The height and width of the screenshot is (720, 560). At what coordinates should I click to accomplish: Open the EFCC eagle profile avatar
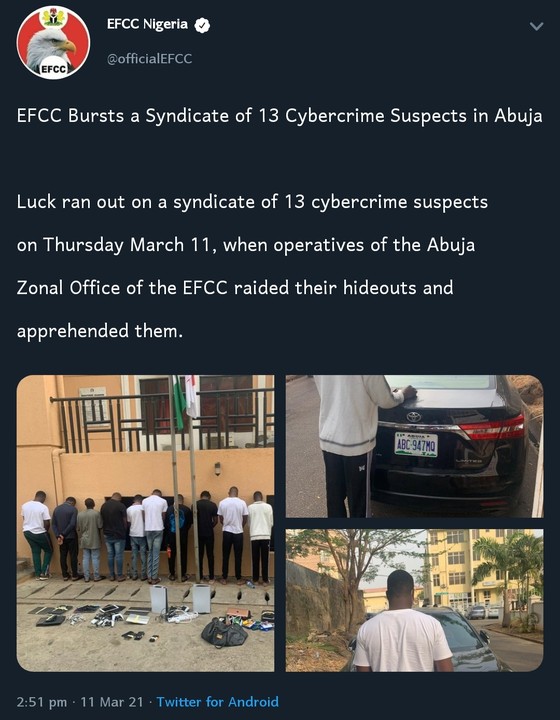pyautogui.click(x=53, y=43)
